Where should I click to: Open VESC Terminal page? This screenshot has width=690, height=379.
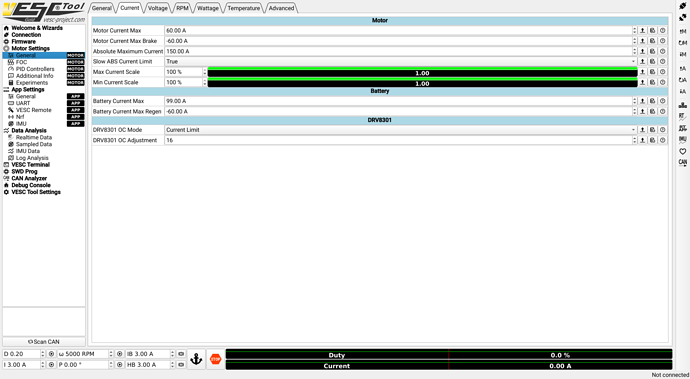[x=30, y=165]
